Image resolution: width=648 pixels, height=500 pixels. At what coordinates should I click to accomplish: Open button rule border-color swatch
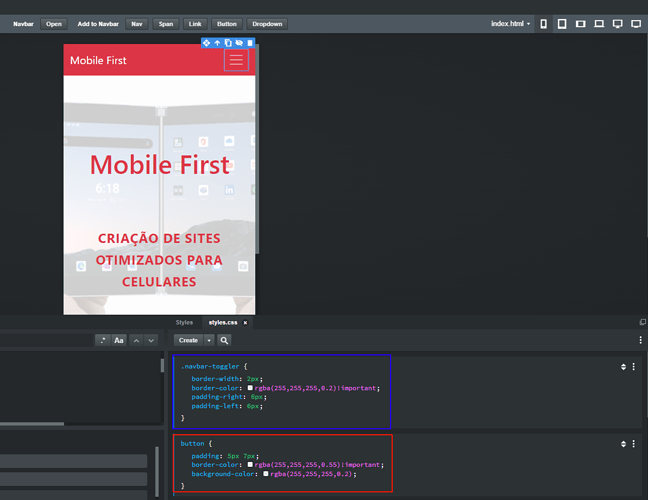point(250,464)
